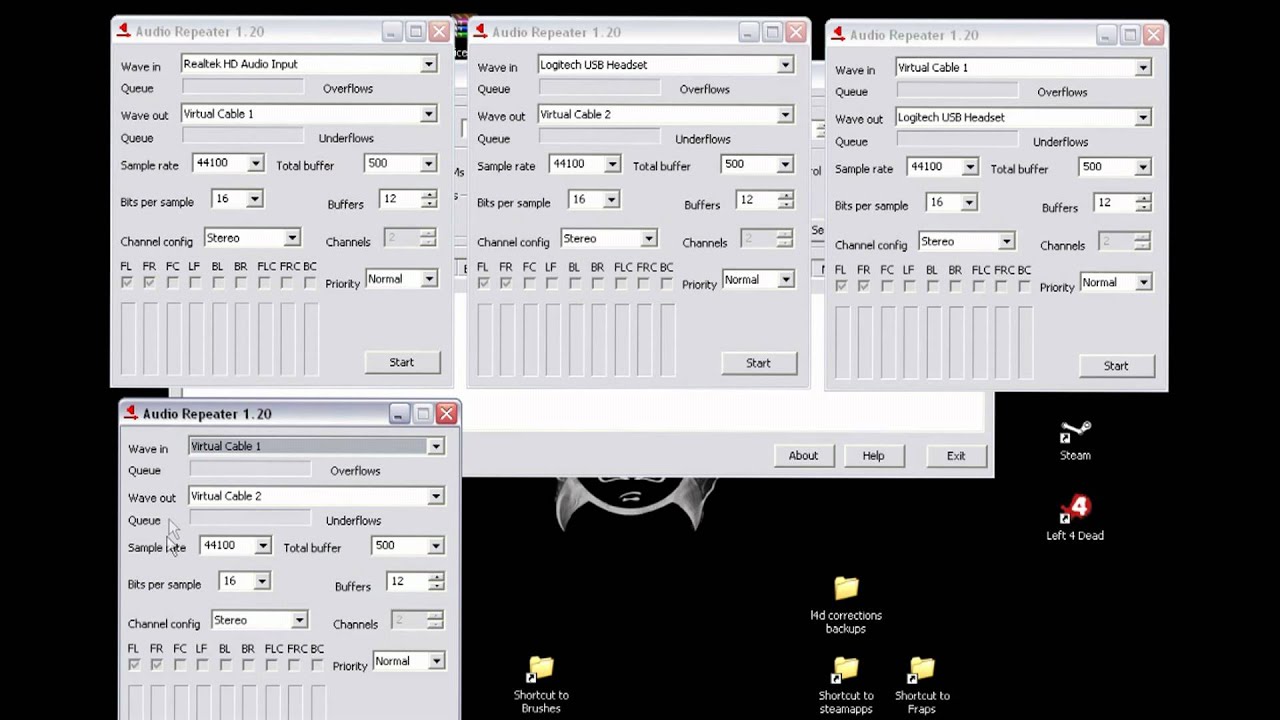Open Shortcut to steamapps folder icon

pyautogui.click(x=846, y=668)
